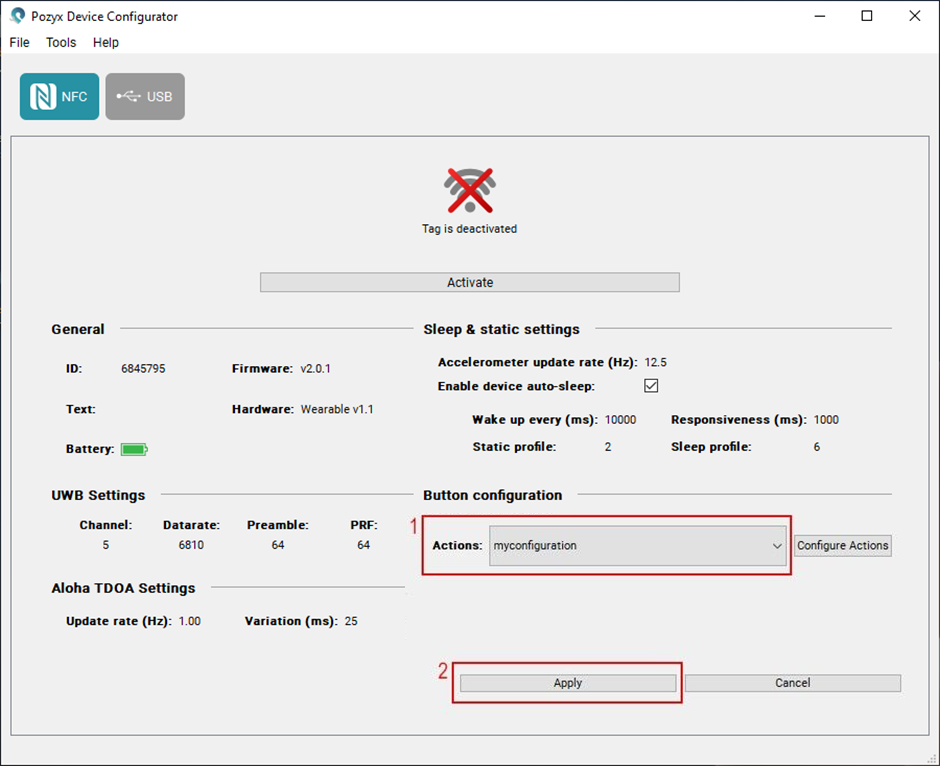
Task: Switch to the USB connection mode
Action: [x=145, y=97]
